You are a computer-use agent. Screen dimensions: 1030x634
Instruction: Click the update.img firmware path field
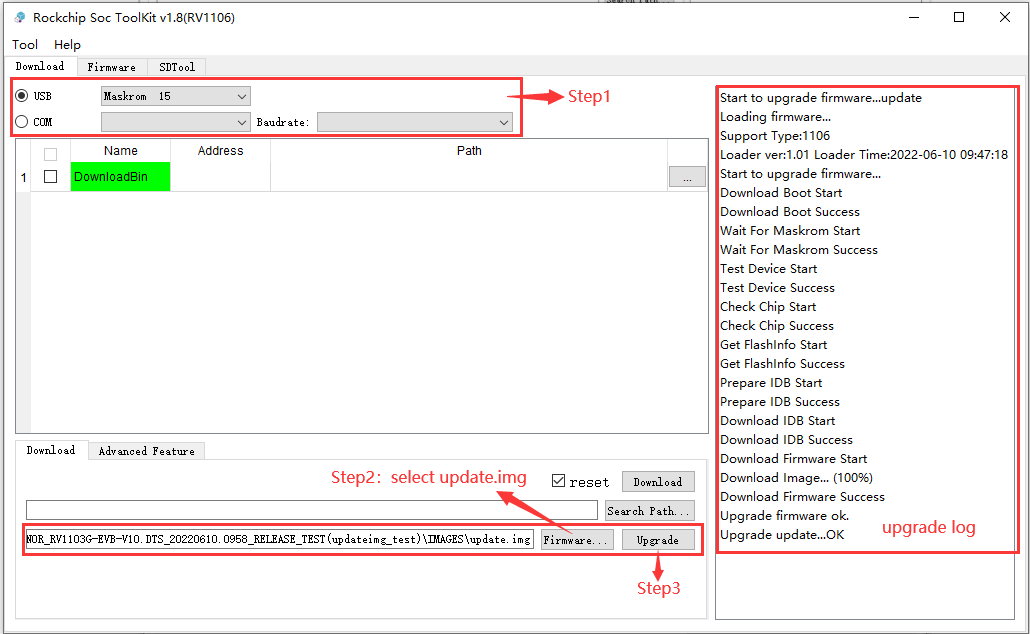[280, 540]
